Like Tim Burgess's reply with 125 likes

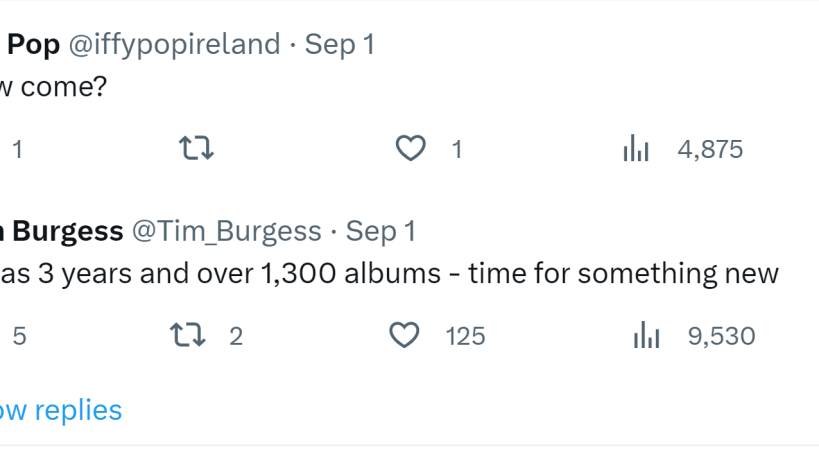pos(404,336)
